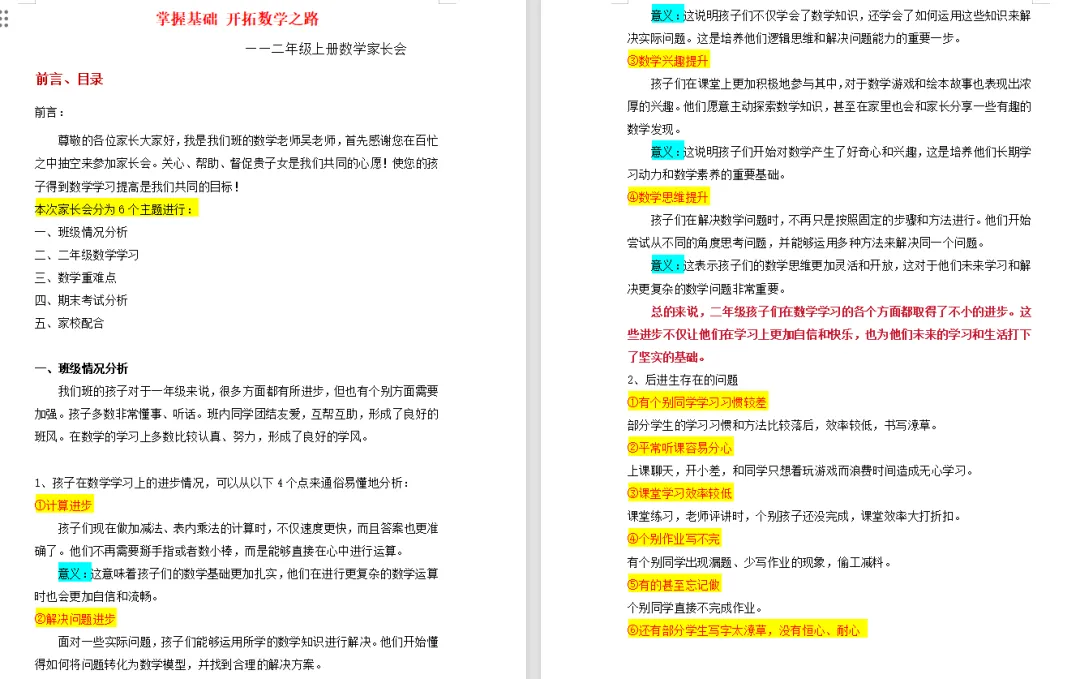Click the line starting "上课聊天,开小差"
Image resolution: width=1080 pixels, height=679 pixels.
click(802, 470)
